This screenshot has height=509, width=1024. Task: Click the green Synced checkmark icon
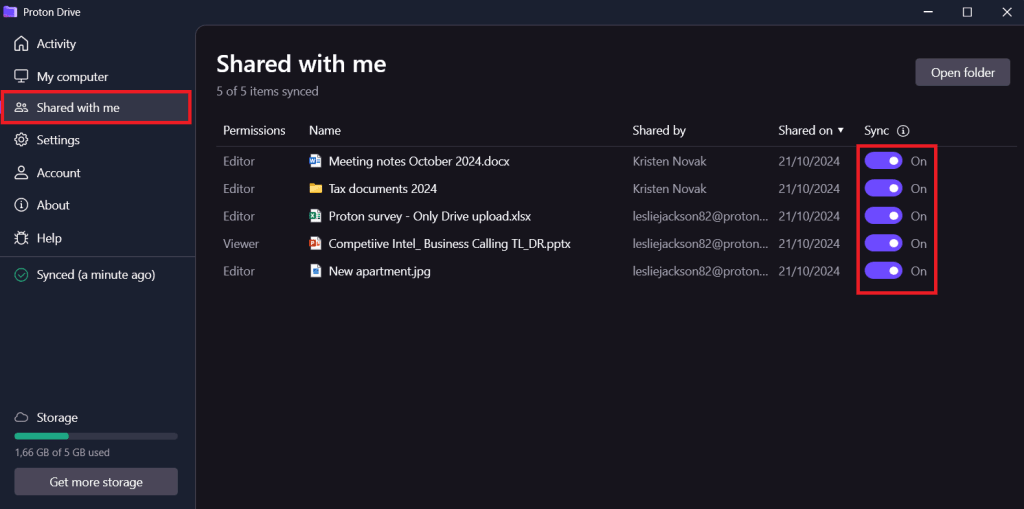22,275
